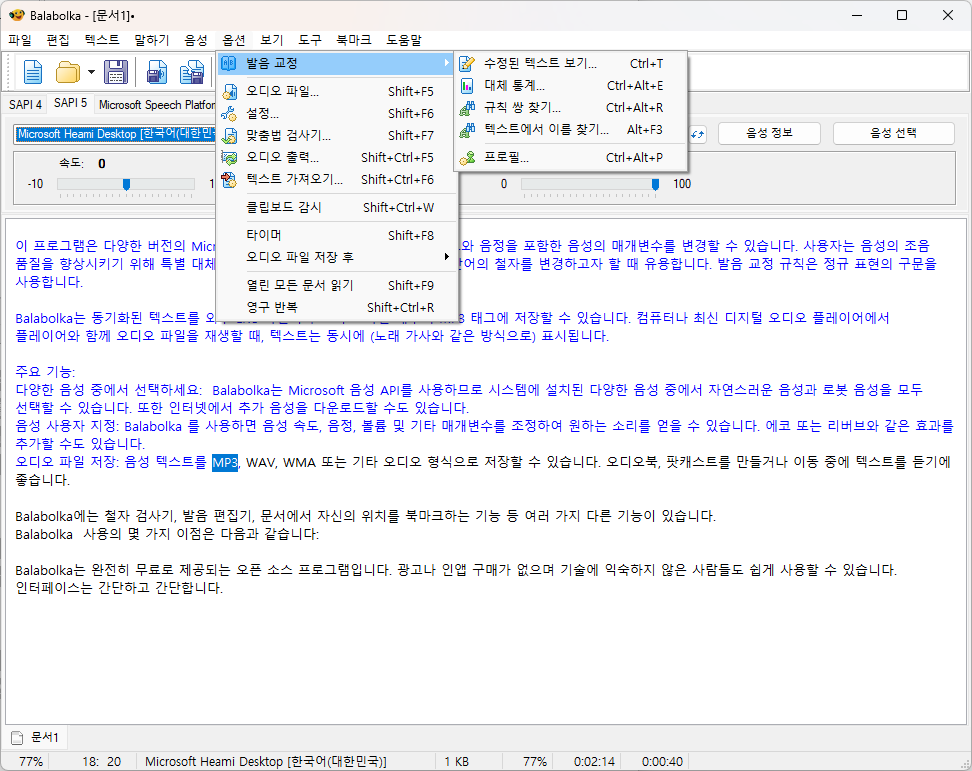Click the 음성 정보 button
The image size is (972, 771).
[x=769, y=133]
